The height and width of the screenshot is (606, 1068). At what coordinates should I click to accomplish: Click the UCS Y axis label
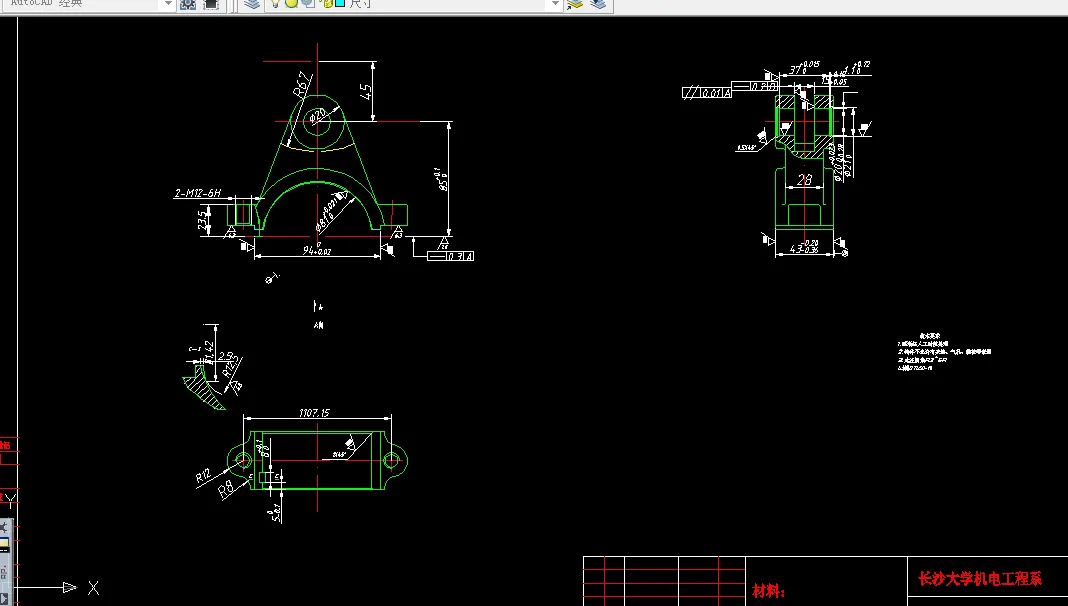point(11,501)
